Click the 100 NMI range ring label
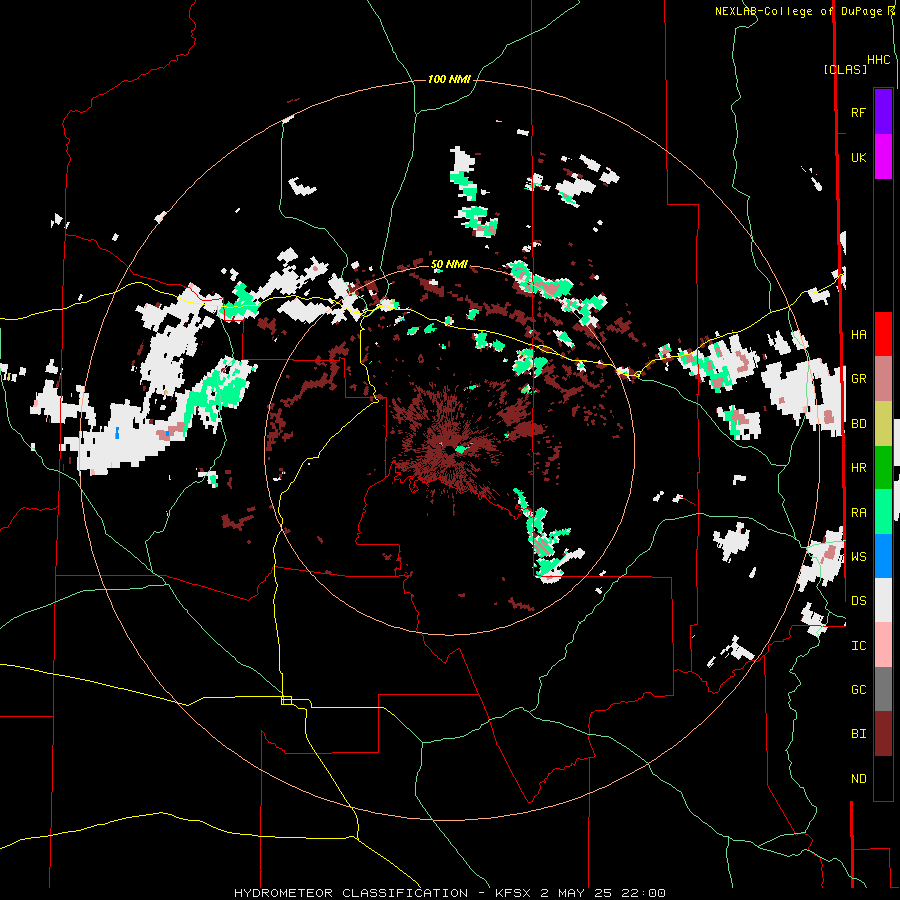The width and height of the screenshot is (900, 900). pos(449,79)
